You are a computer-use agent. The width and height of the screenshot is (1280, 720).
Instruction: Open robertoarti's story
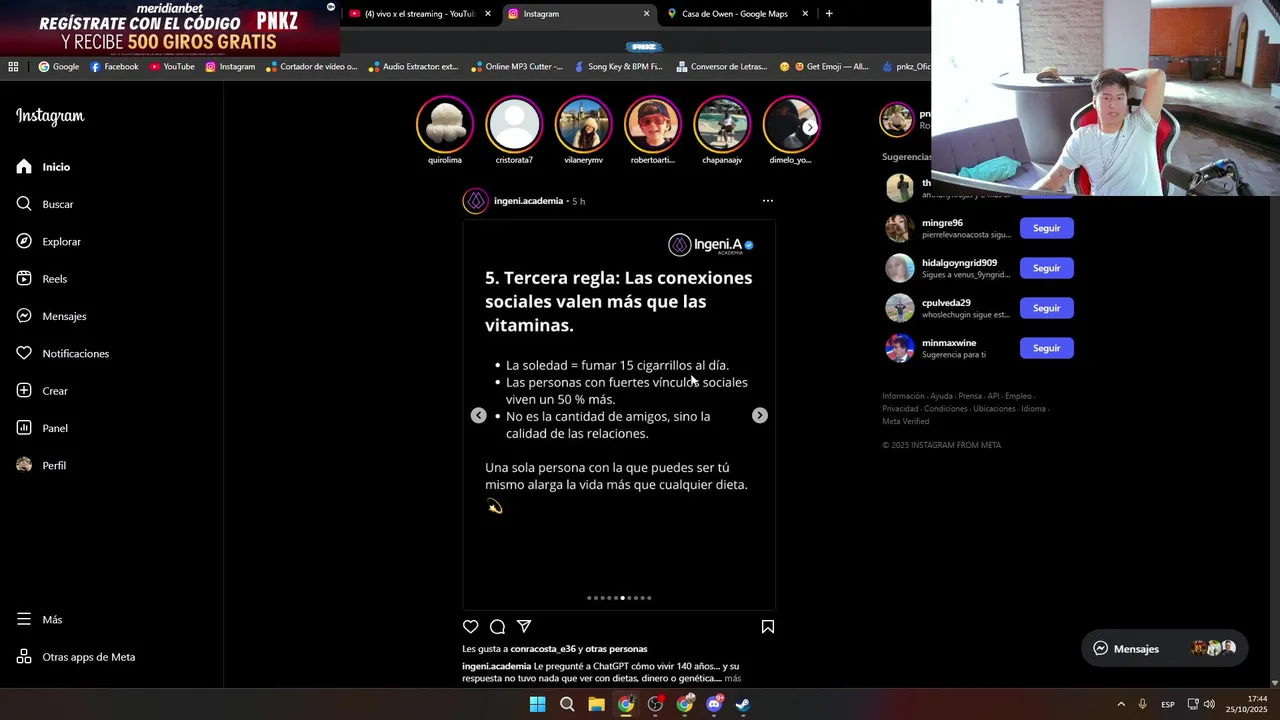pyautogui.click(x=652, y=124)
